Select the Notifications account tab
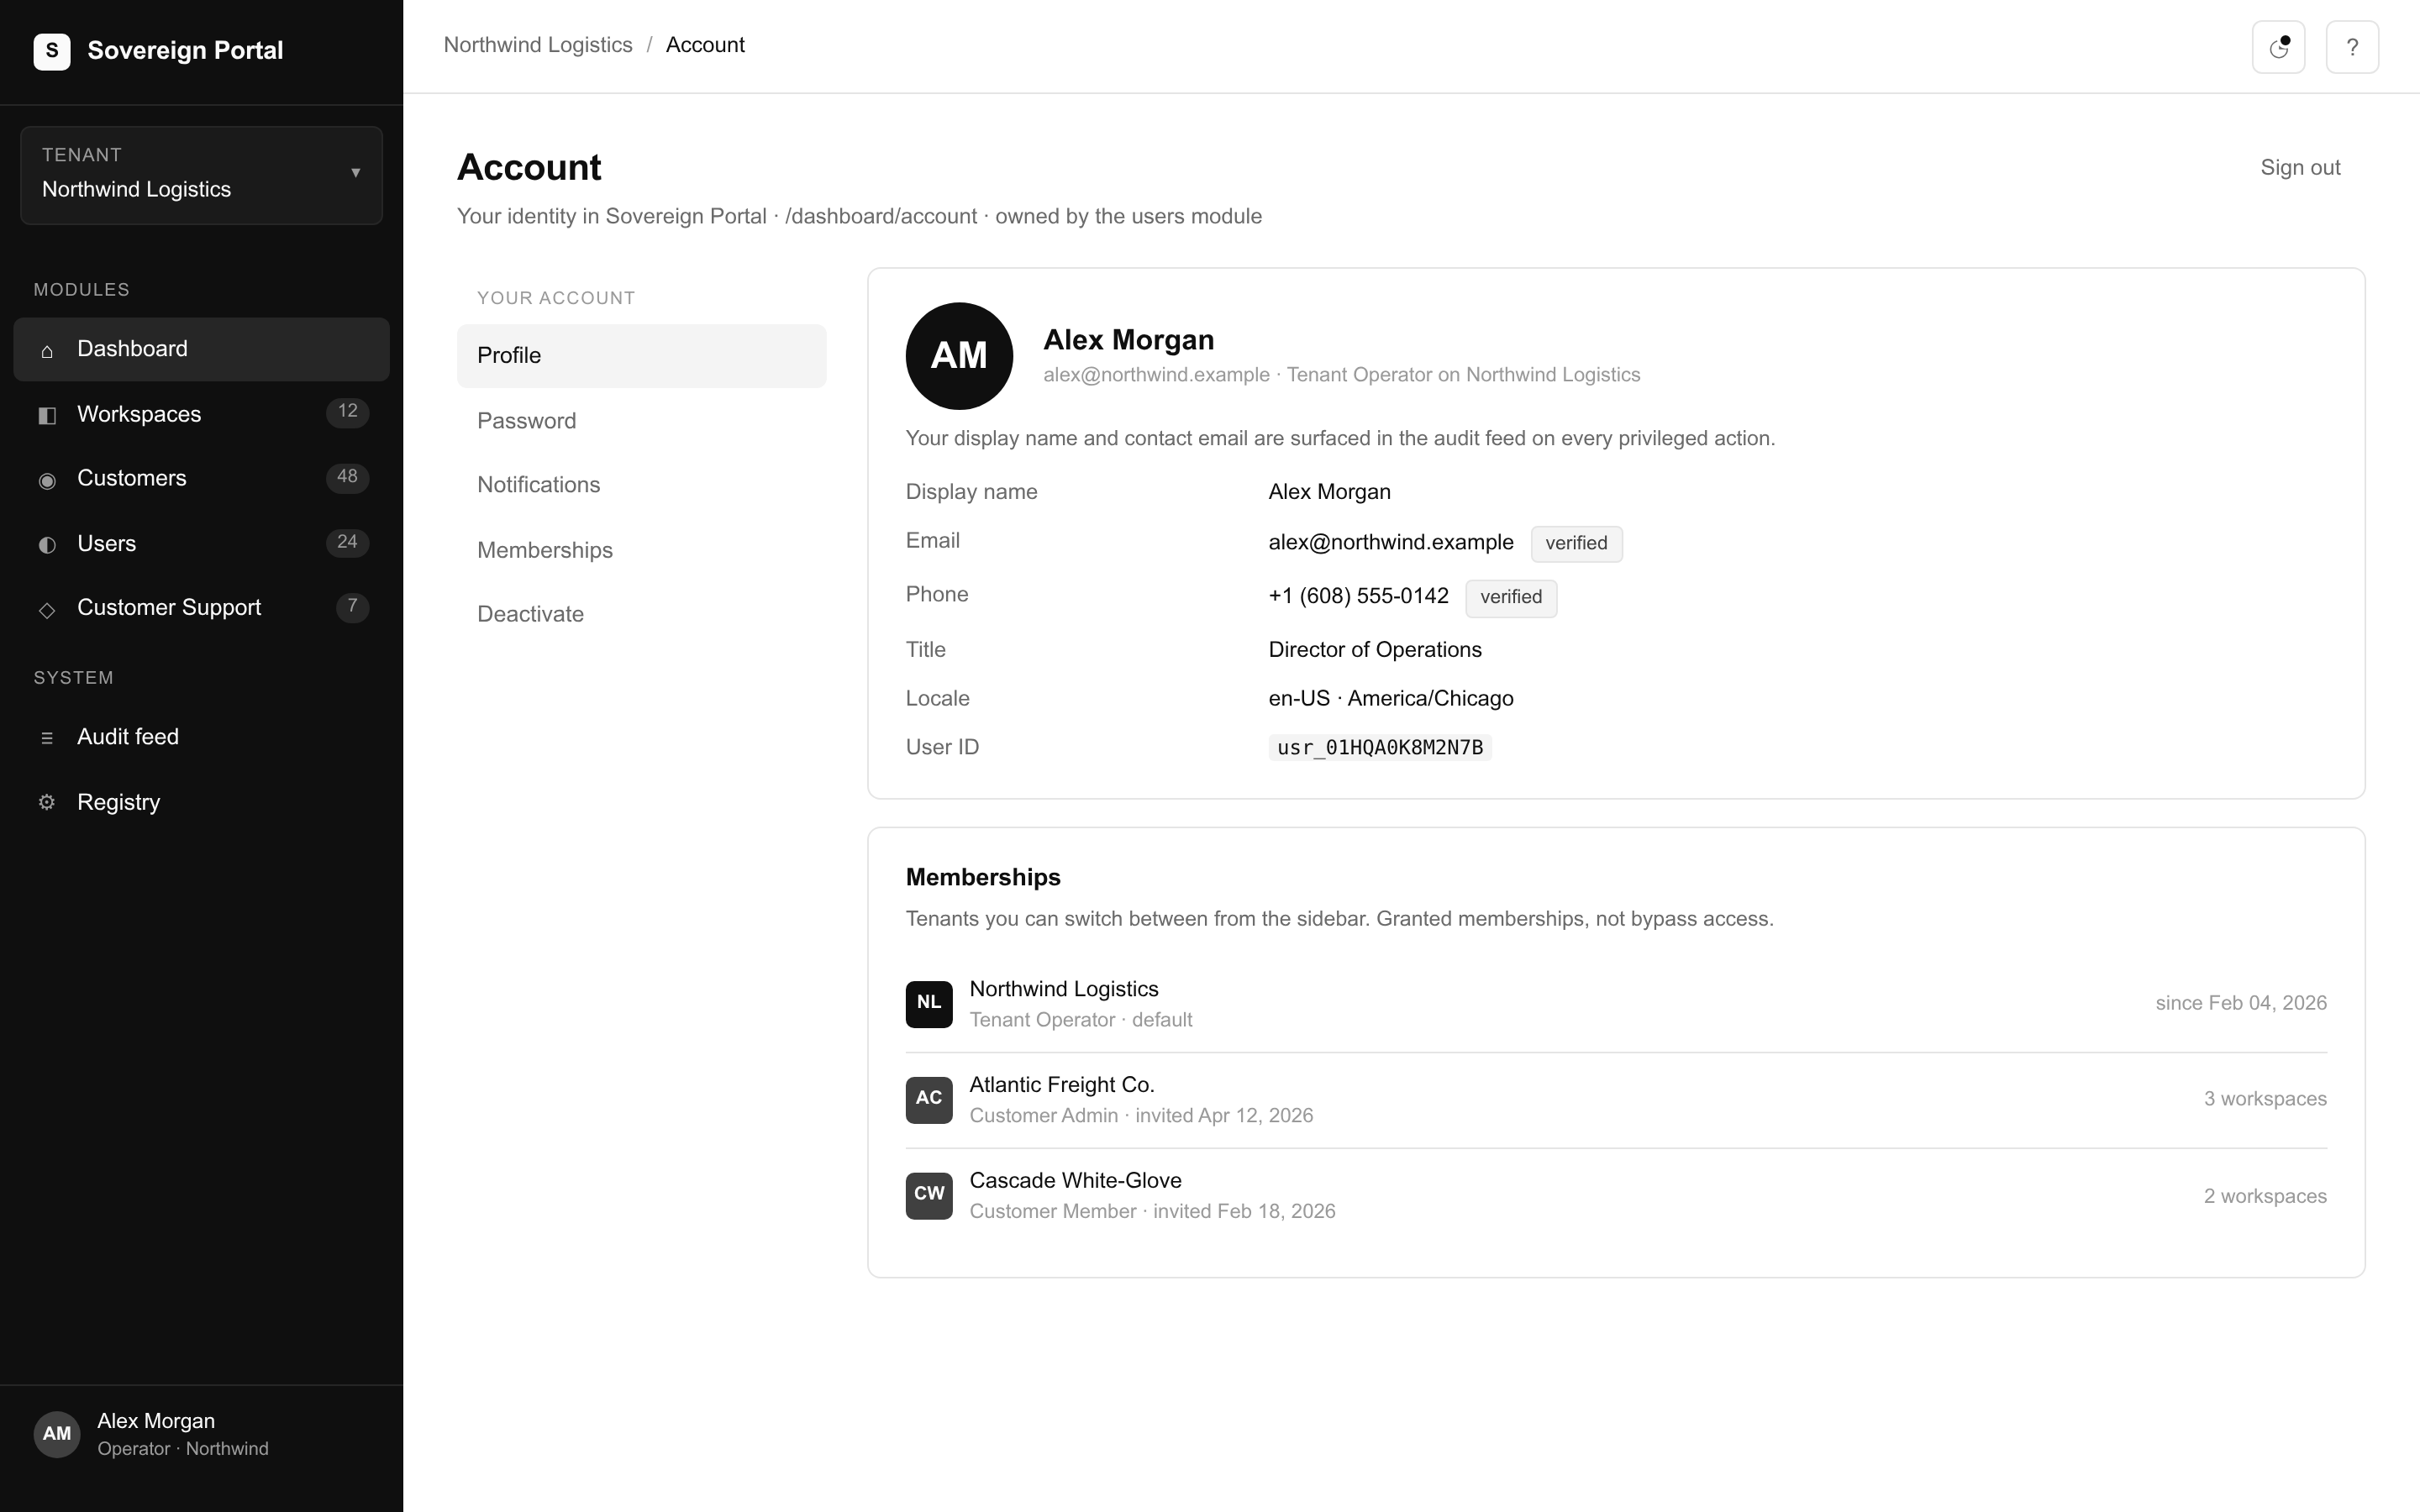This screenshot has height=1512, width=2420. pyautogui.click(x=641, y=485)
